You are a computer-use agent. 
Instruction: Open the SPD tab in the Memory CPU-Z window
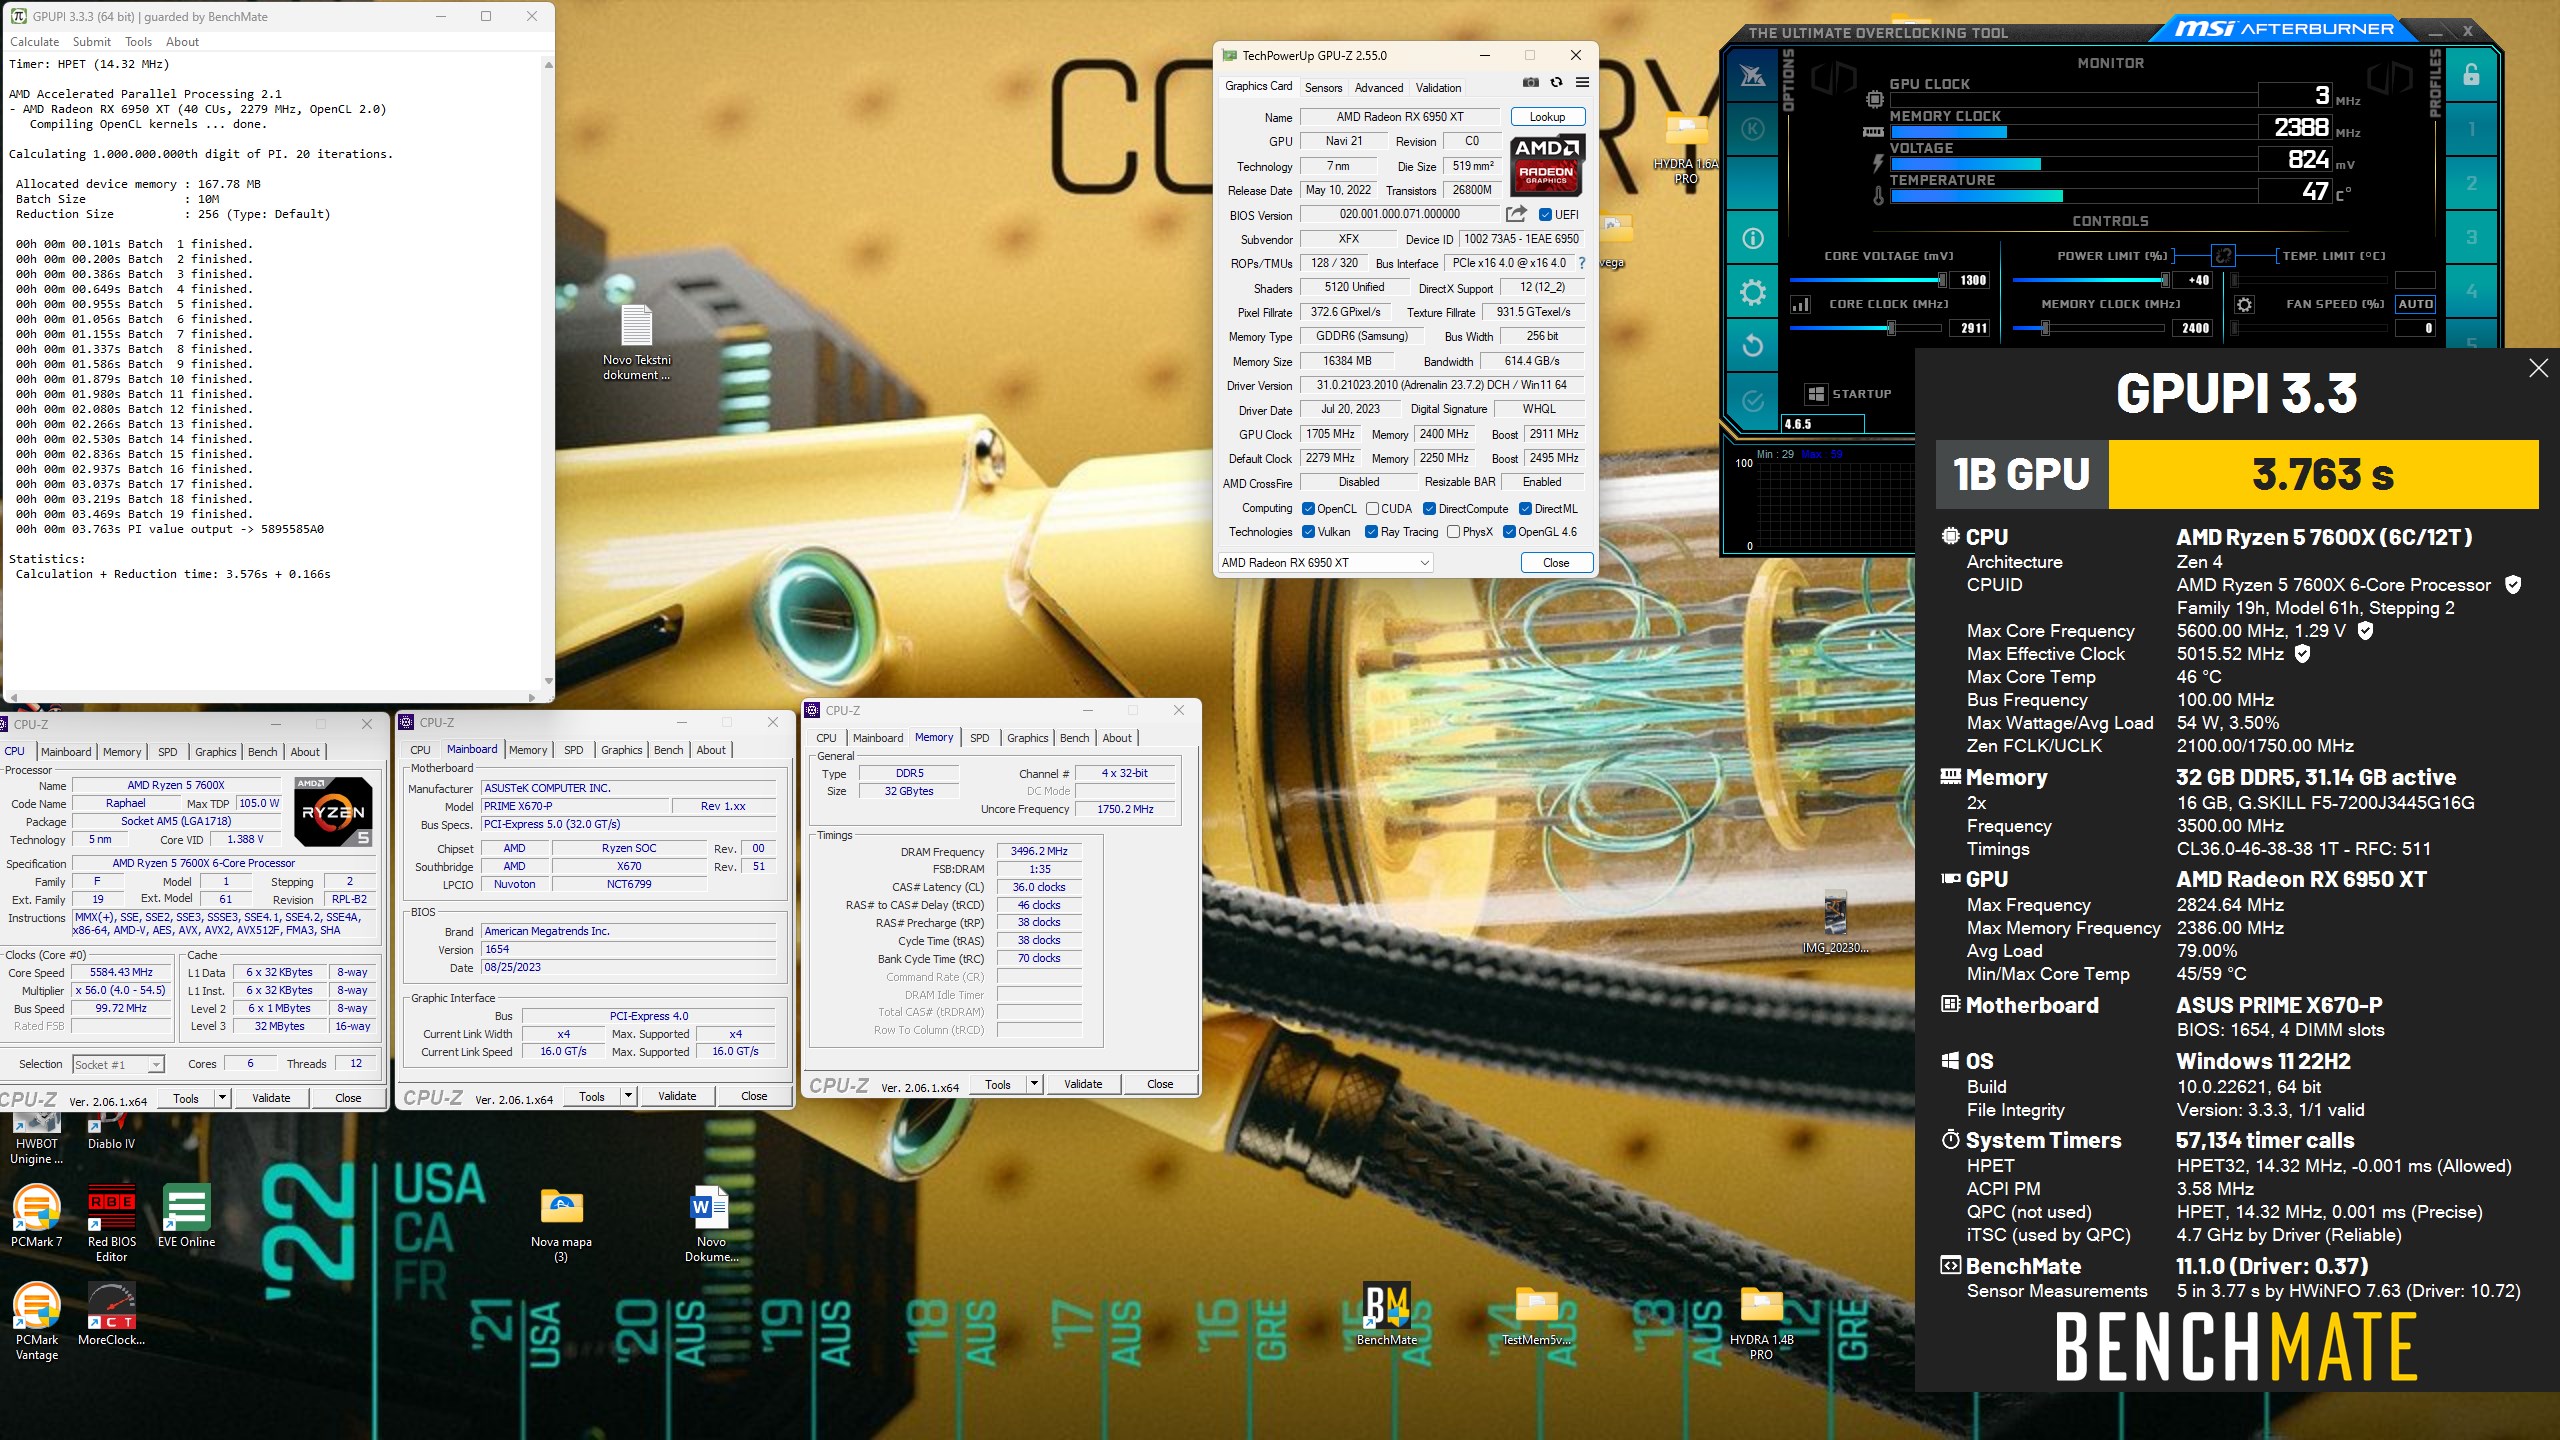pyautogui.click(x=979, y=738)
